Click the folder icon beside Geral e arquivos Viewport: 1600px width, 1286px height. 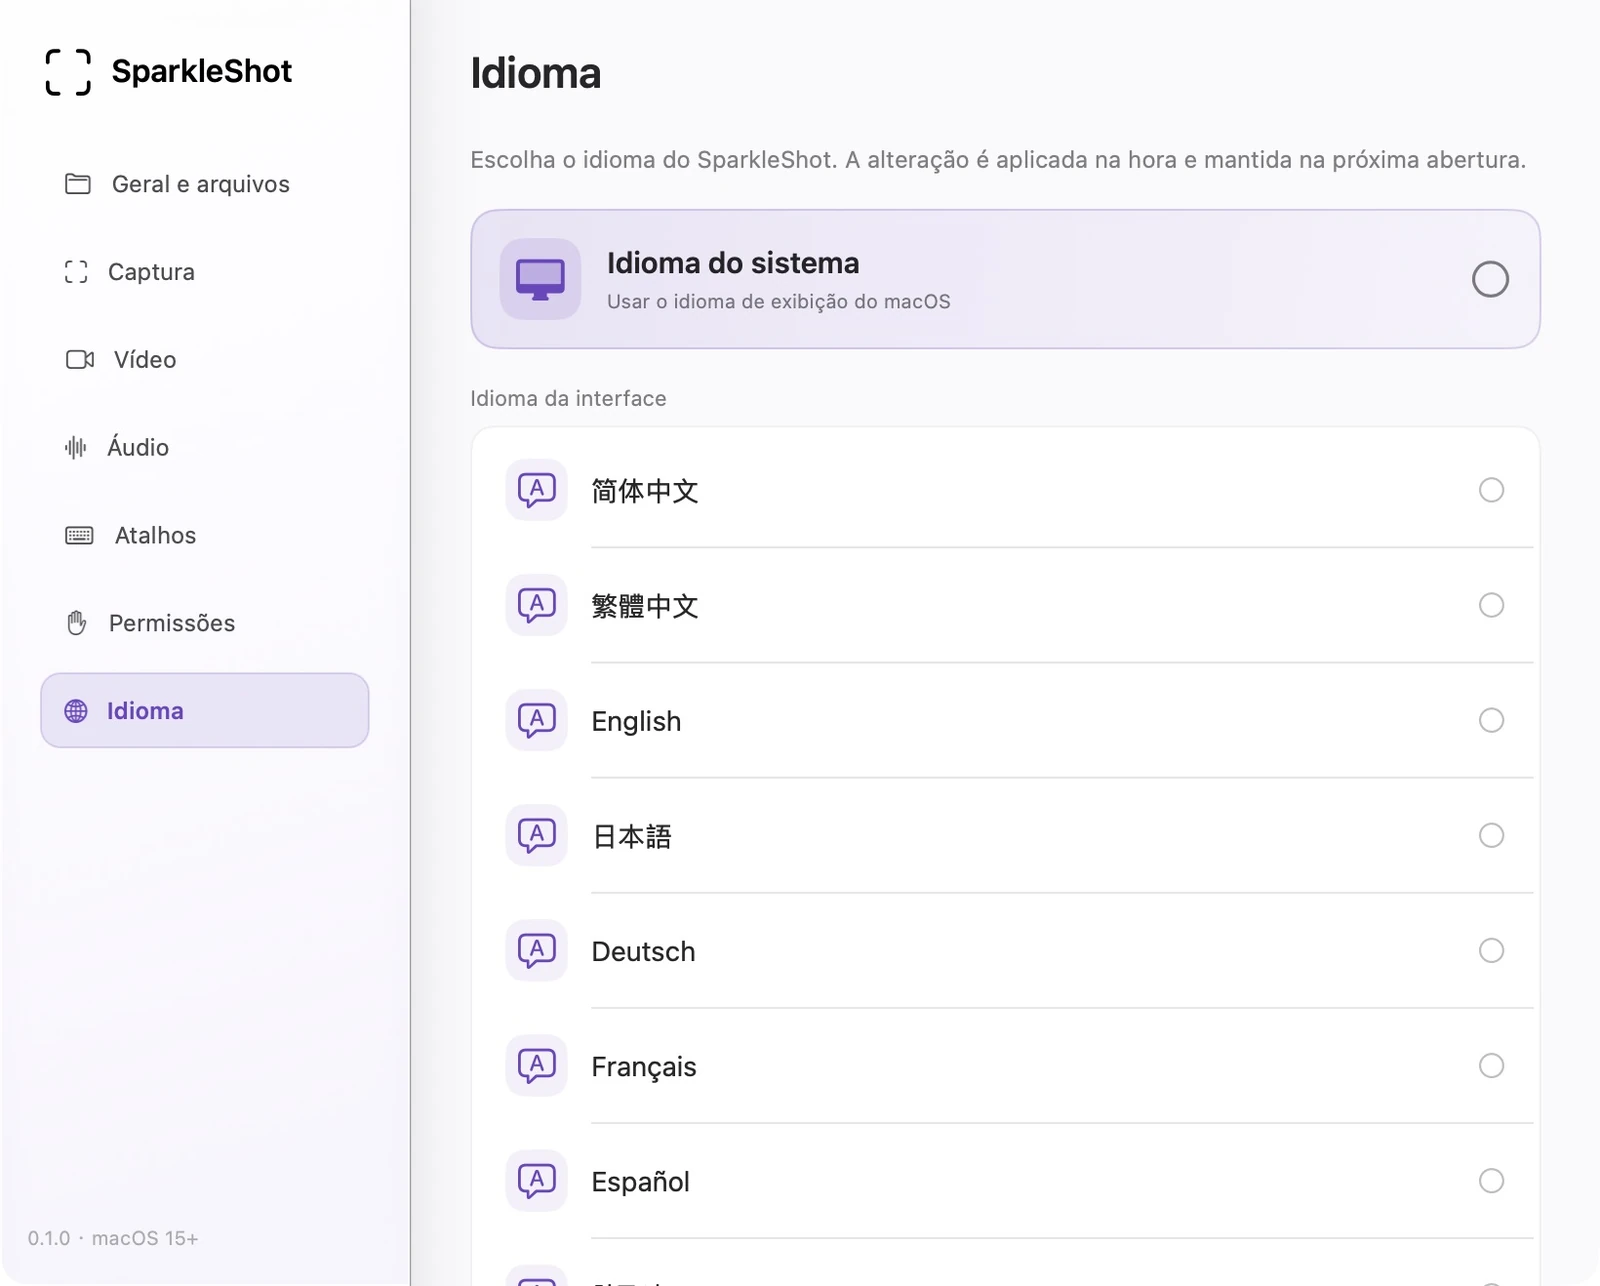point(78,184)
